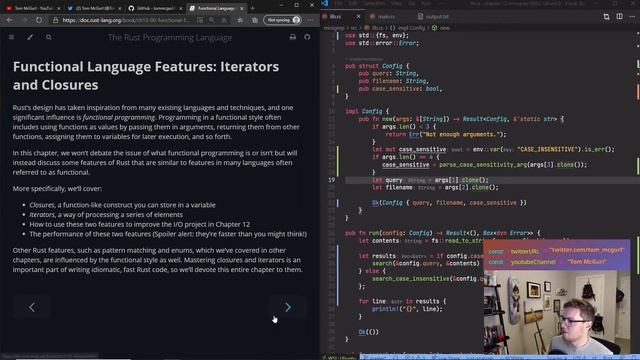Toggle the mdBook sidebar hamburger icon
Screen dimensions: 640x360
(x=11, y=37)
